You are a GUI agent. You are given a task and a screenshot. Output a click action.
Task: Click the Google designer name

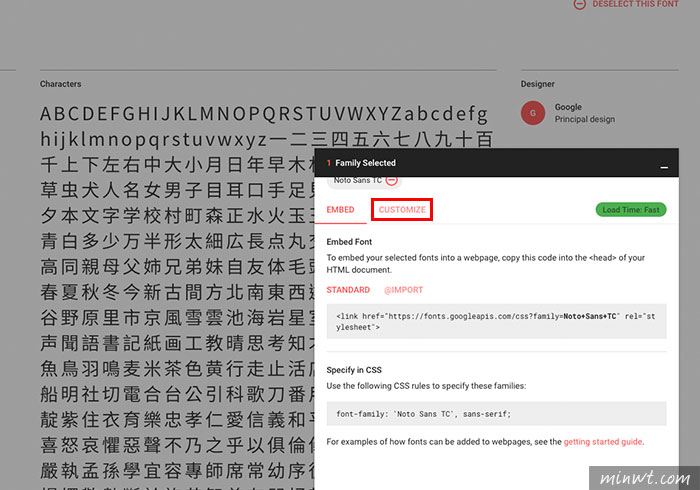[568, 107]
